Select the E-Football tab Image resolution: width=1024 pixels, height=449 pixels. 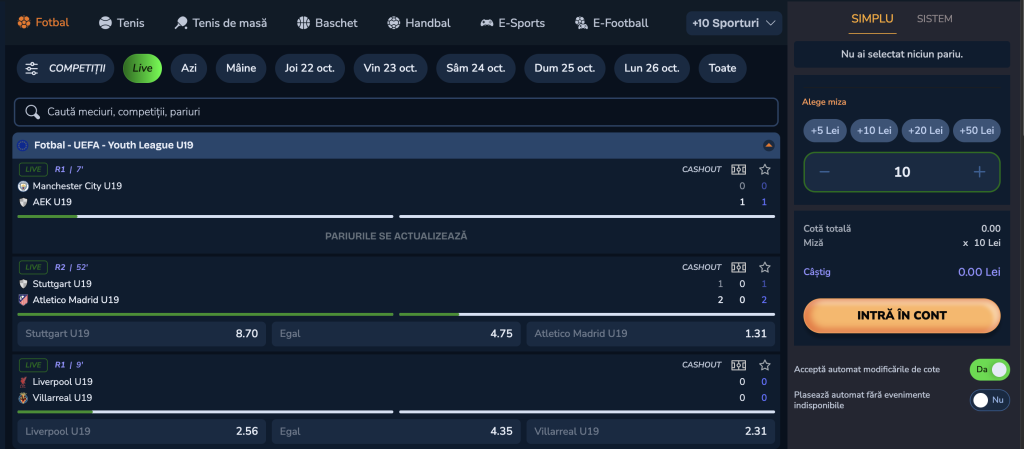click(x=611, y=23)
